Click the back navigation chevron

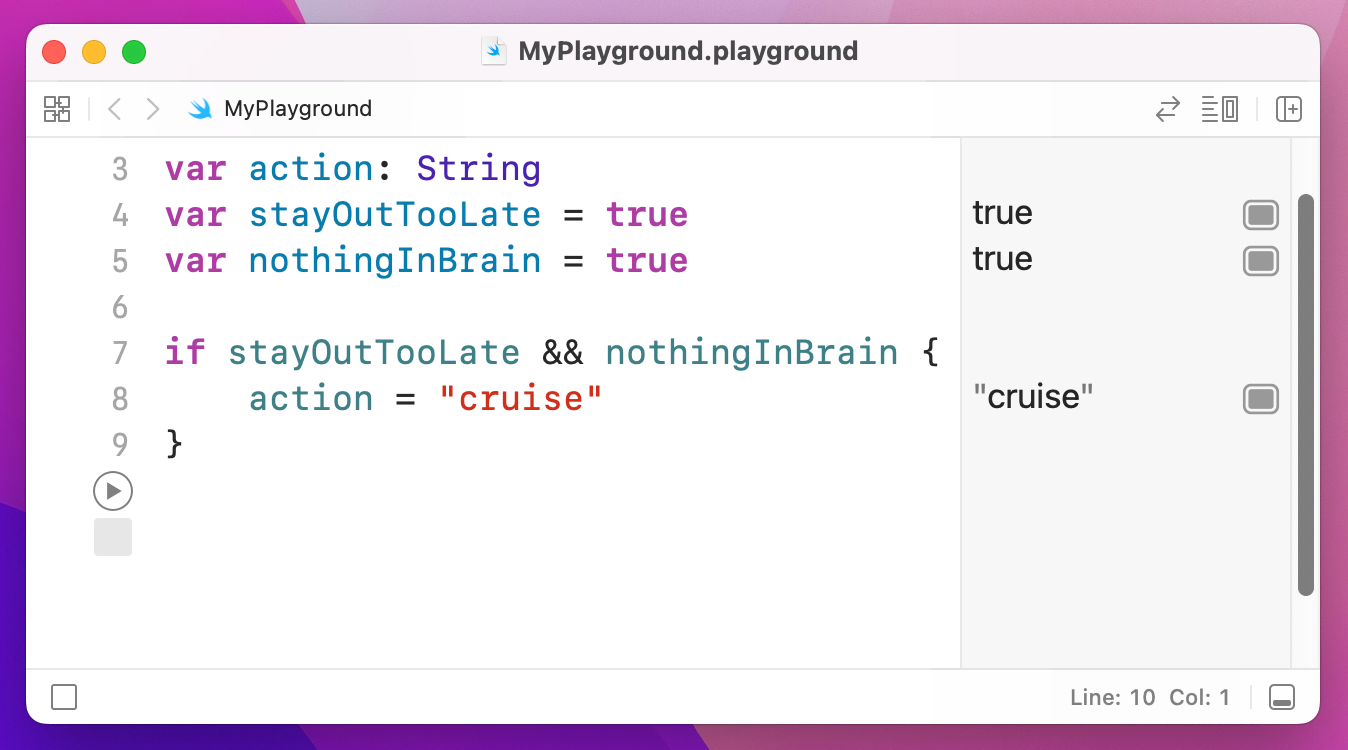click(113, 108)
